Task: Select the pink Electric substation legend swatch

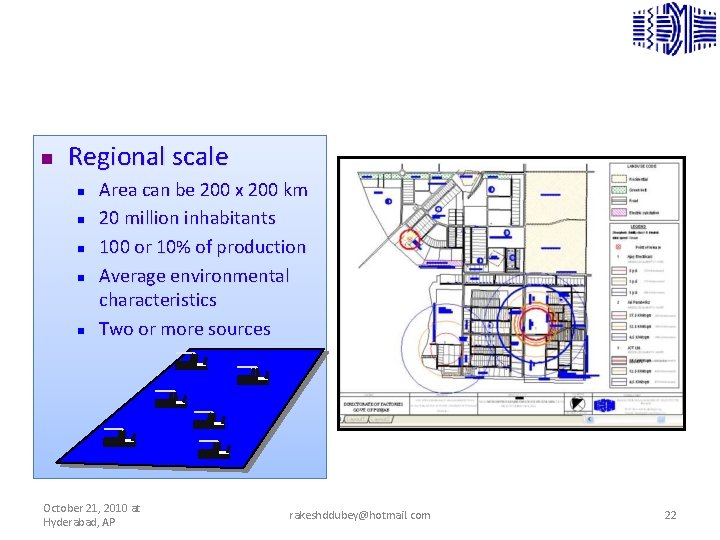Action: [x=619, y=212]
